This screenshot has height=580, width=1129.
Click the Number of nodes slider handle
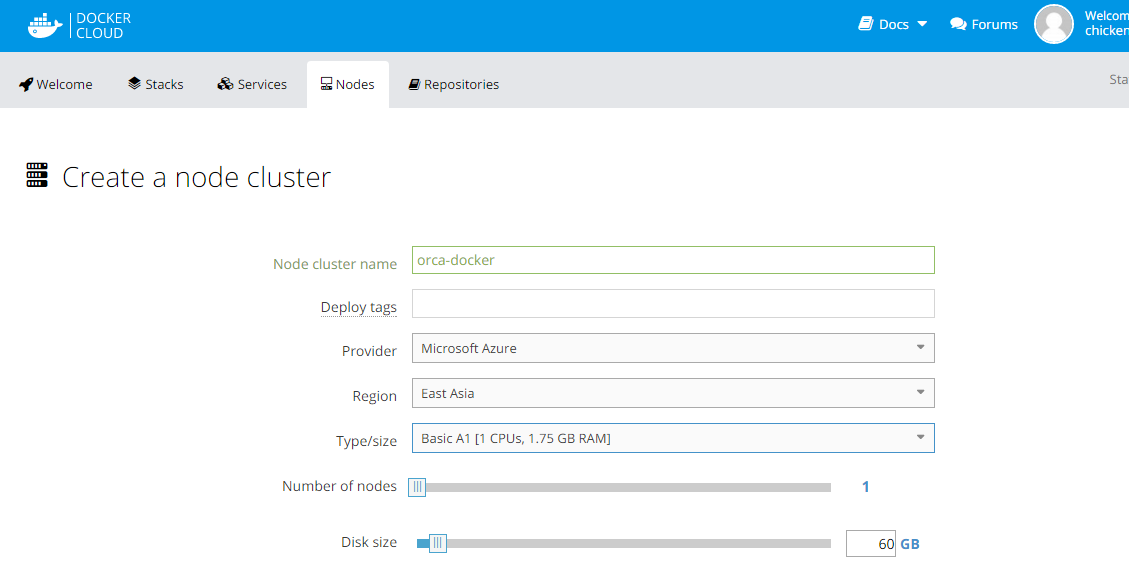(x=417, y=487)
